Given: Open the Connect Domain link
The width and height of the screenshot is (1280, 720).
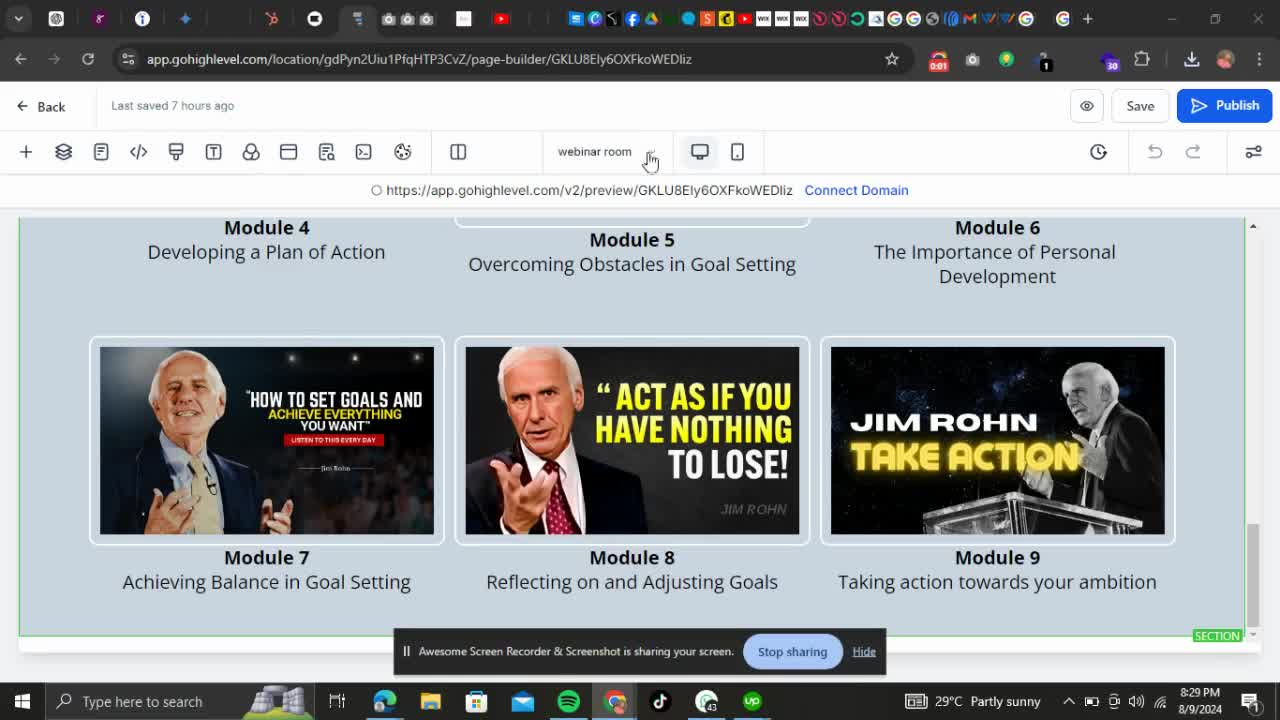Looking at the screenshot, I should point(856,190).
